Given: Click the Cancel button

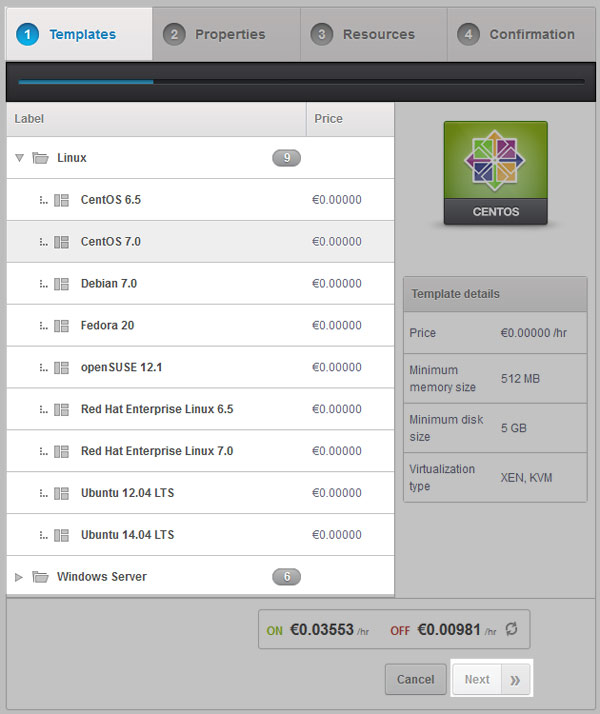Looking at the screenshot, I should (x=416, y=679).
